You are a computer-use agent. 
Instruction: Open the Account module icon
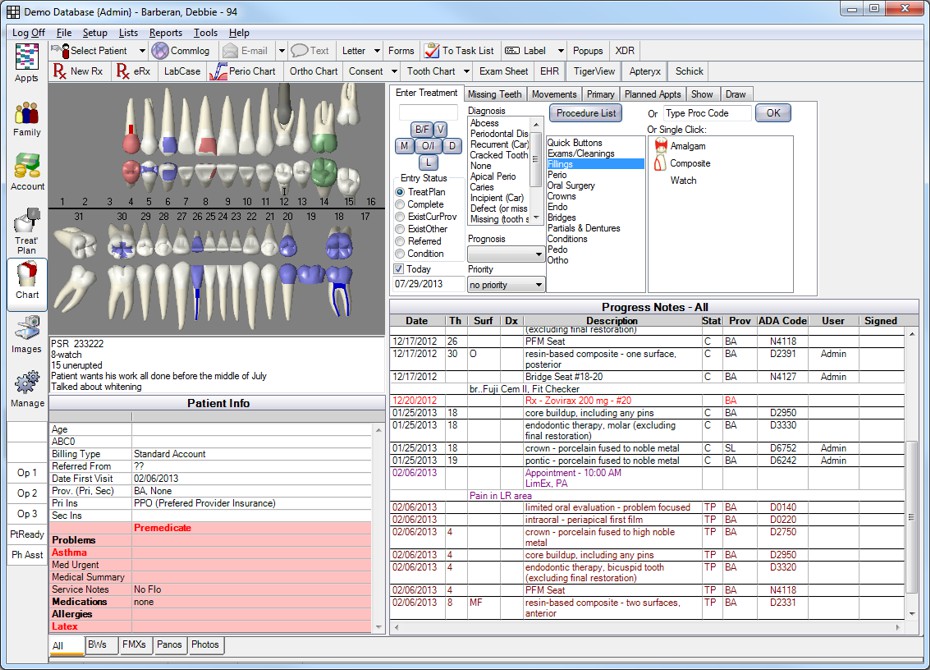click(27, 172)
